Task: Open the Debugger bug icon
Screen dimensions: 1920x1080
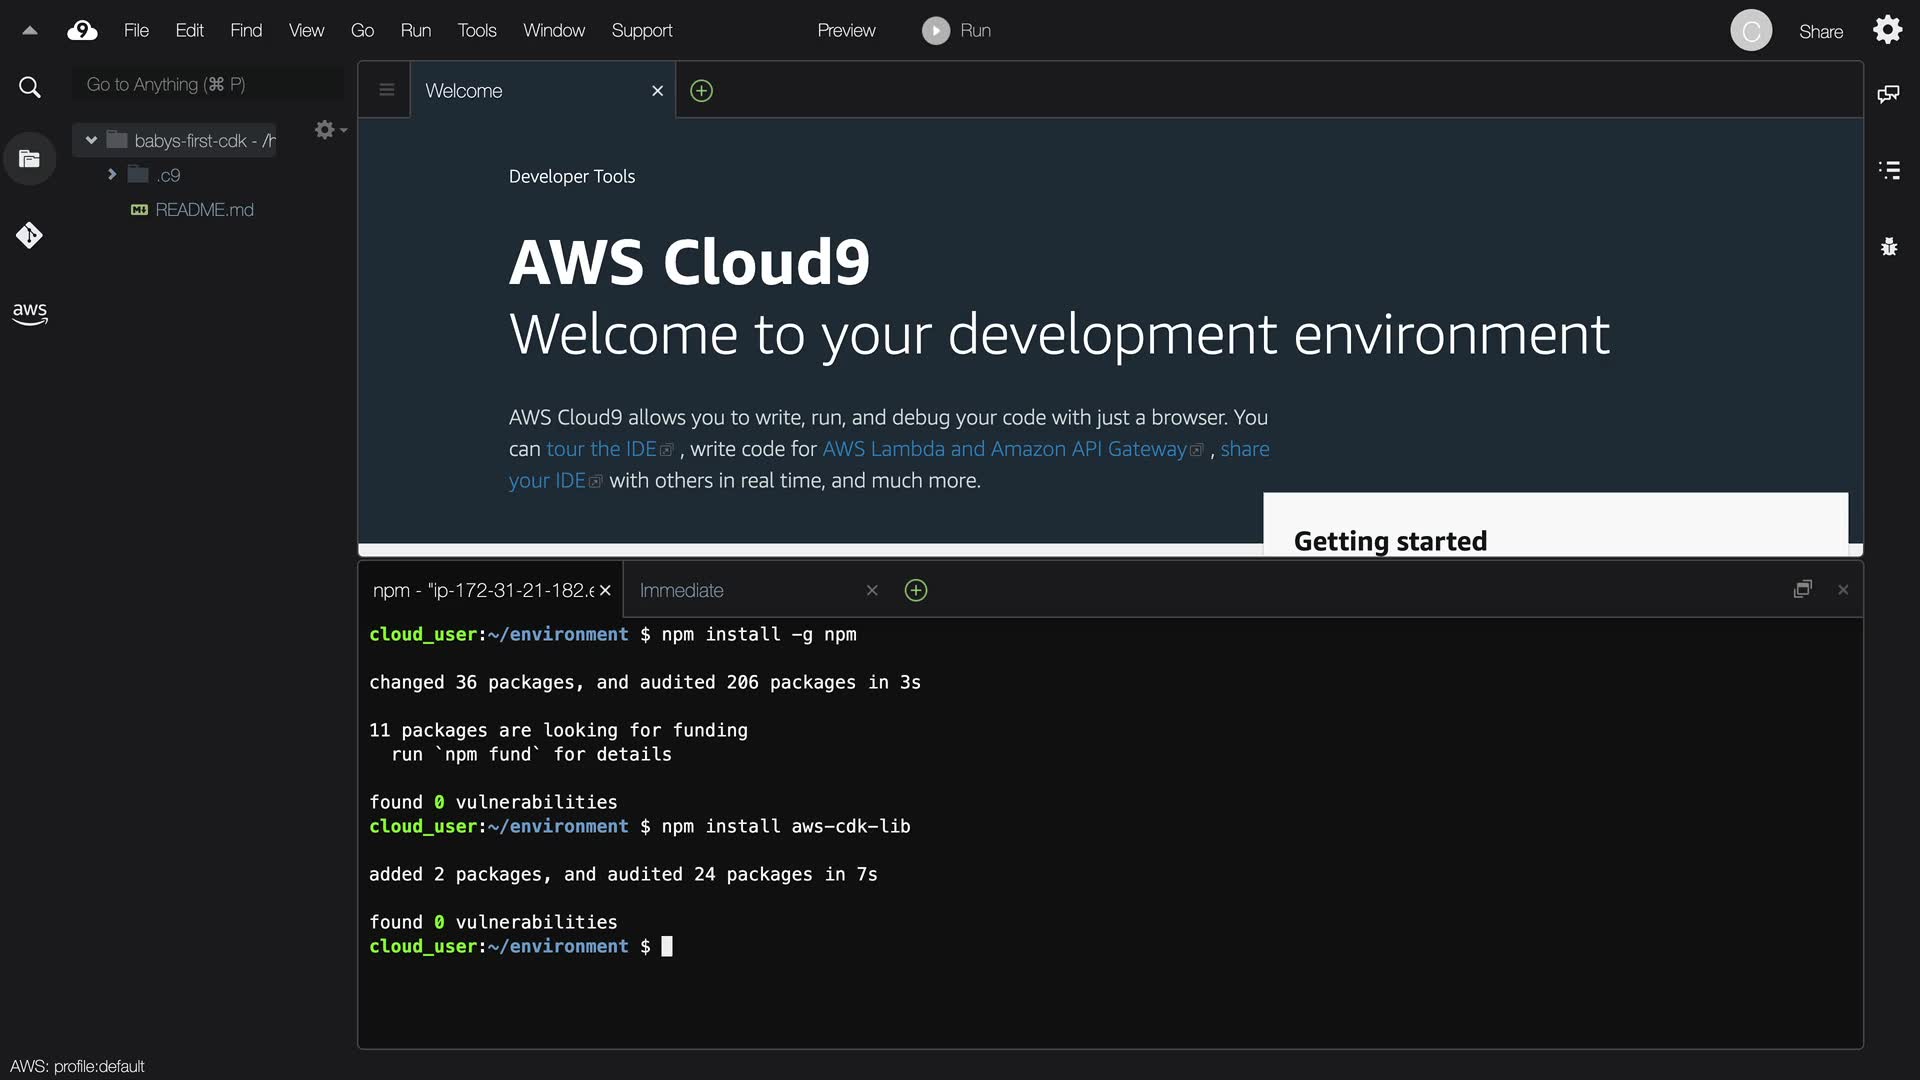Action: (1888, 246)
